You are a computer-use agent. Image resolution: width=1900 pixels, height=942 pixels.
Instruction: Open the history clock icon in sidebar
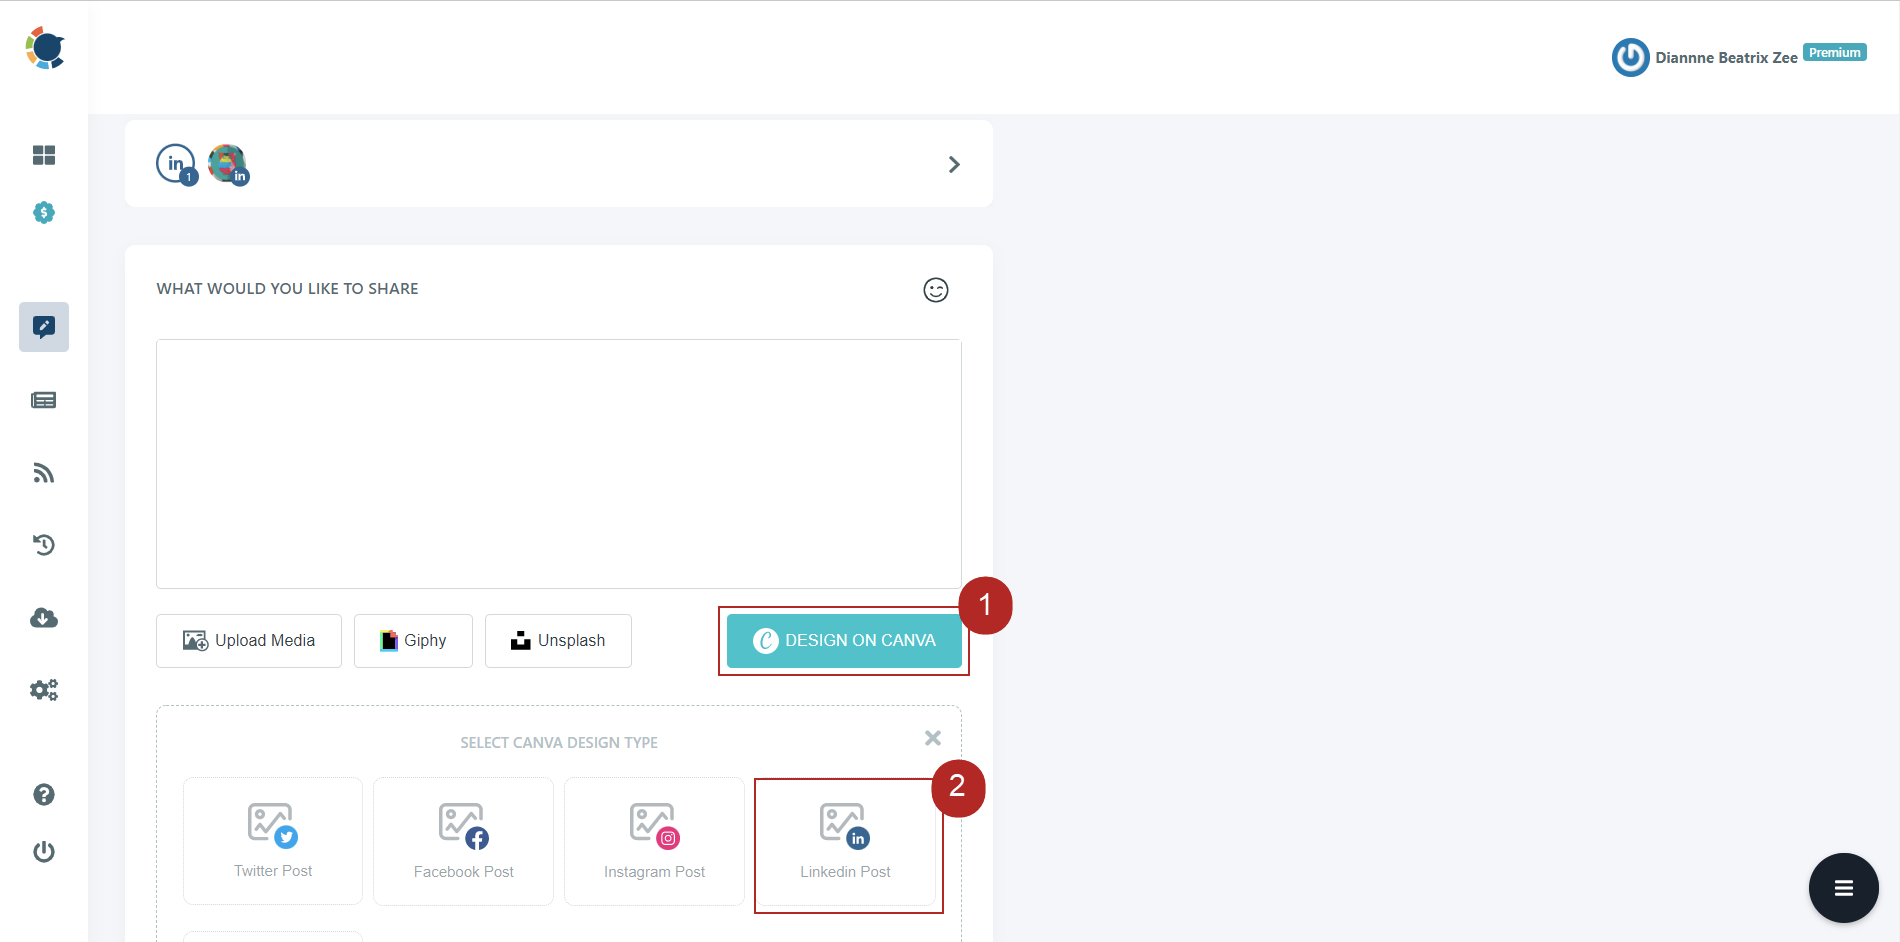coord(44,545)
